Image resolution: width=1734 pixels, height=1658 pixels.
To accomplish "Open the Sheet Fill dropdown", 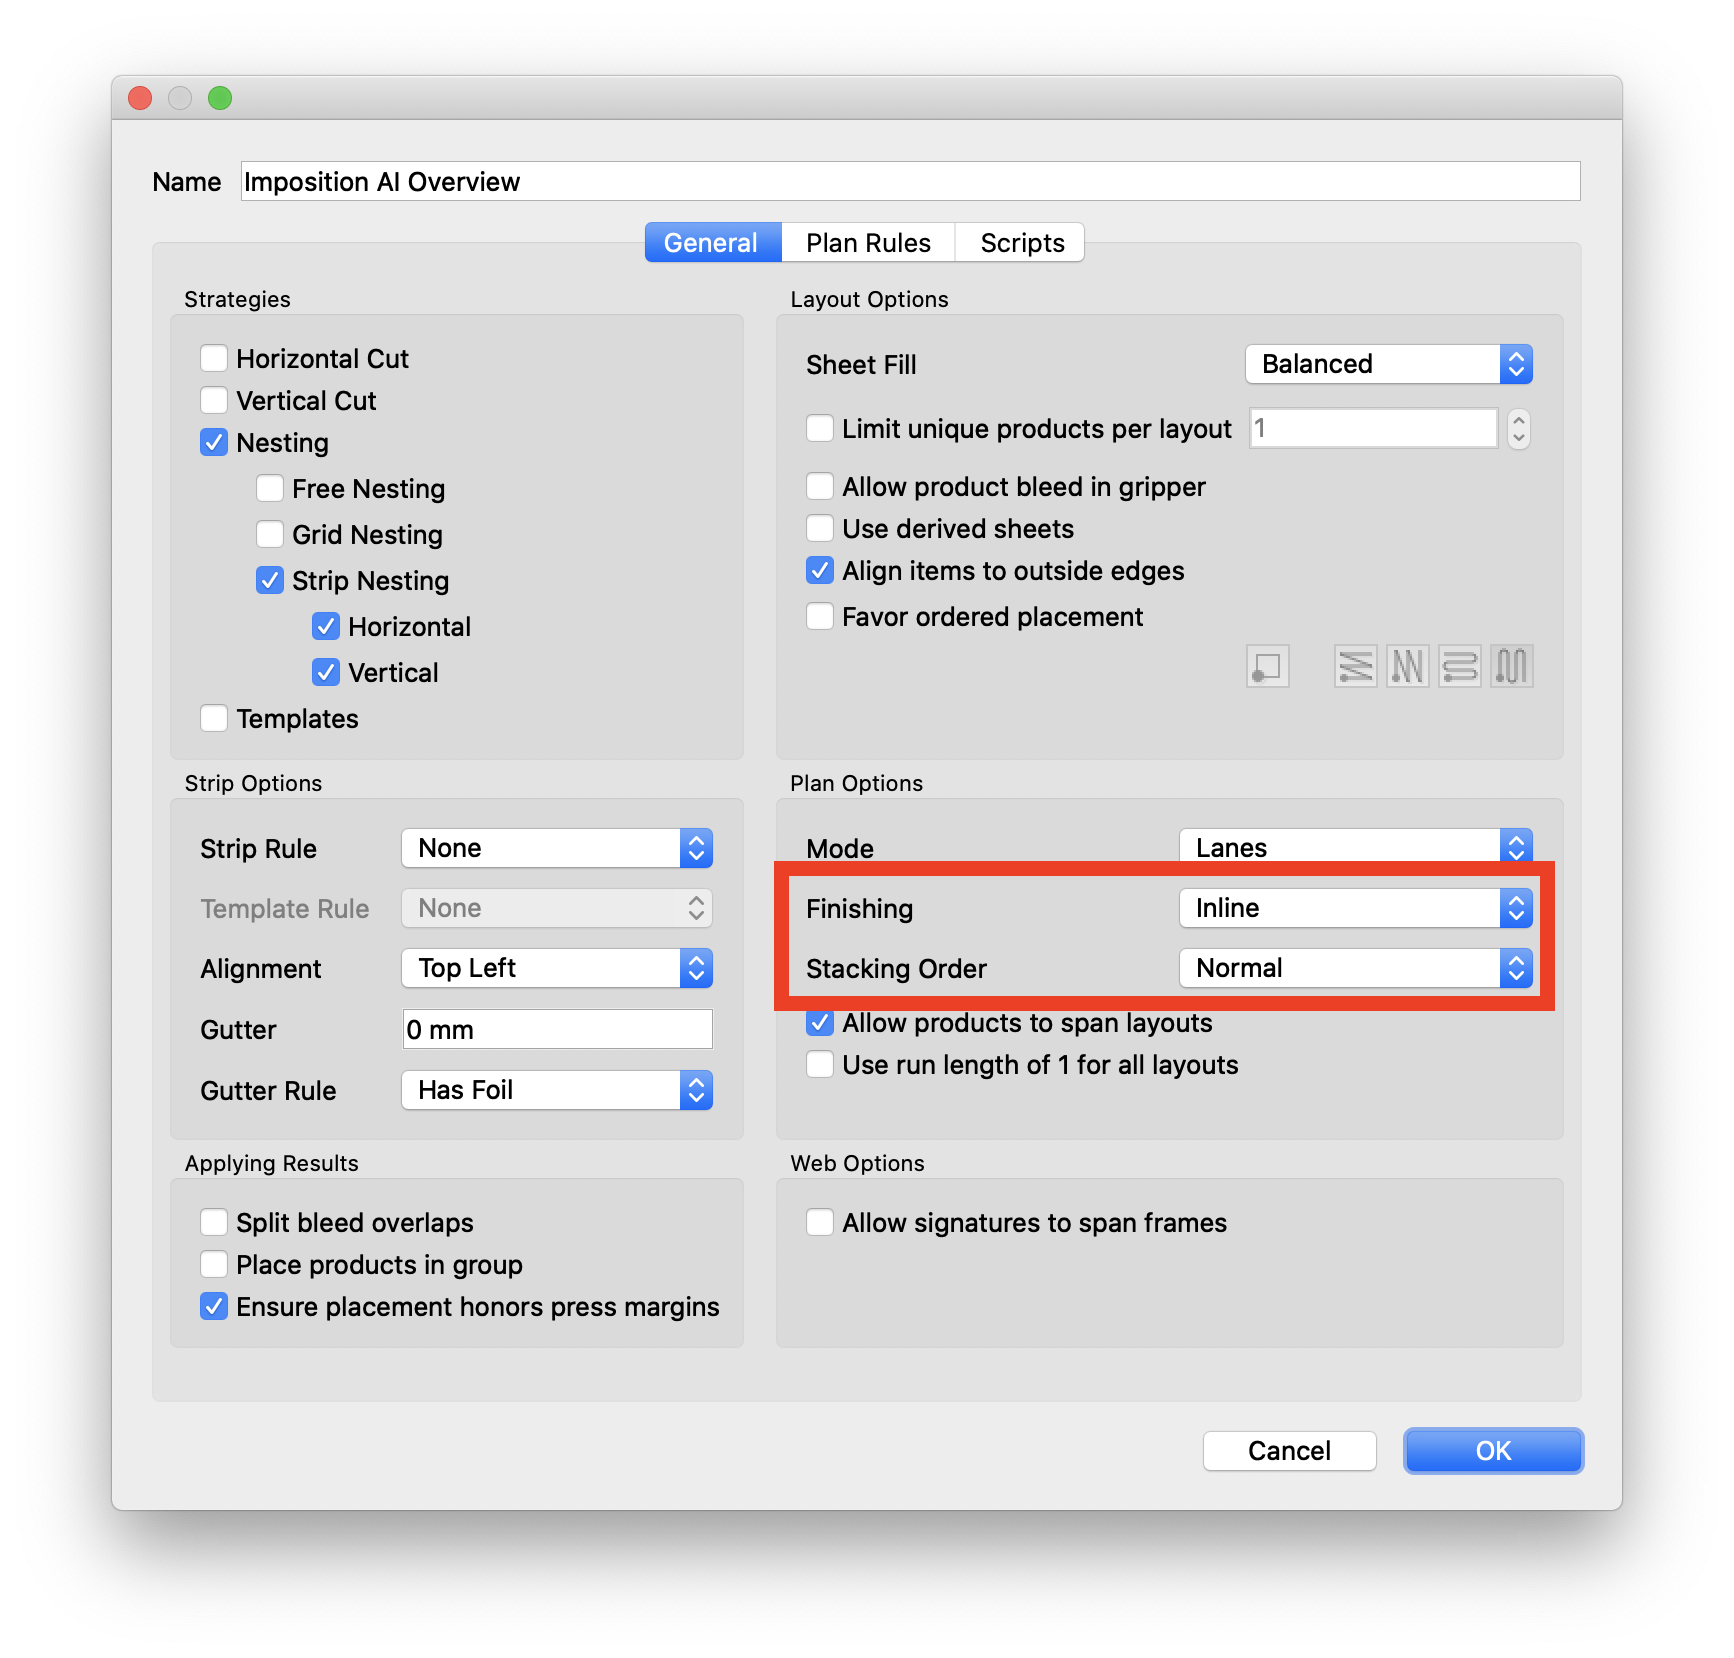I will coord(1516,364).
